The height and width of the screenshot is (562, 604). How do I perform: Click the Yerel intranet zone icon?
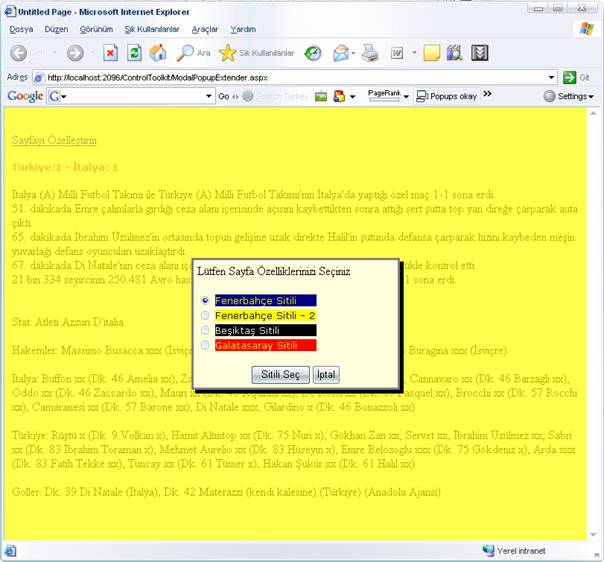[x=488, y=551]
